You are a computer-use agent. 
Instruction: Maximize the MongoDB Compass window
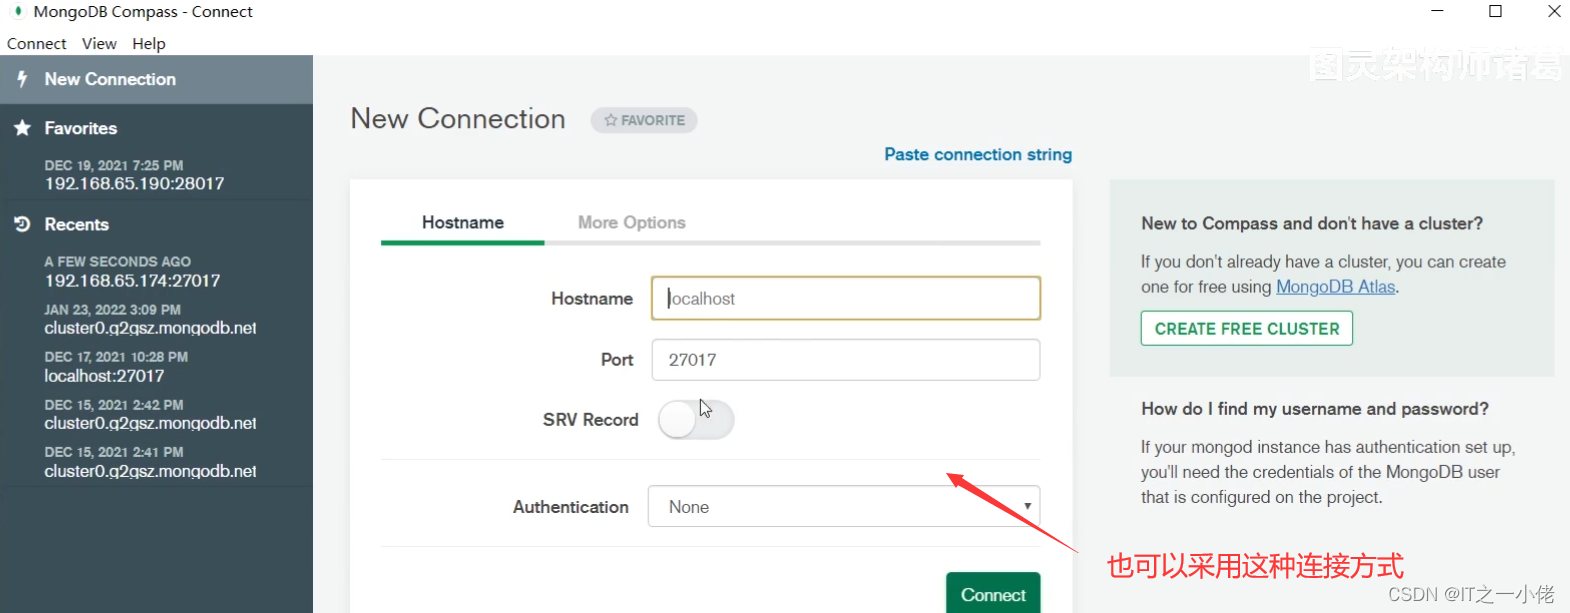coord(1495,11)
